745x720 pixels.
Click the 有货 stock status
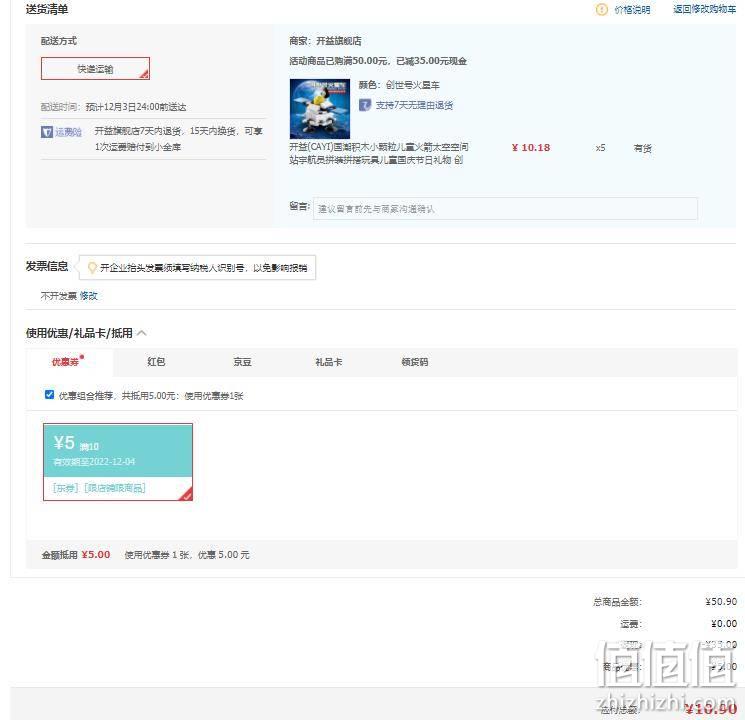click(x=642, y=148)
